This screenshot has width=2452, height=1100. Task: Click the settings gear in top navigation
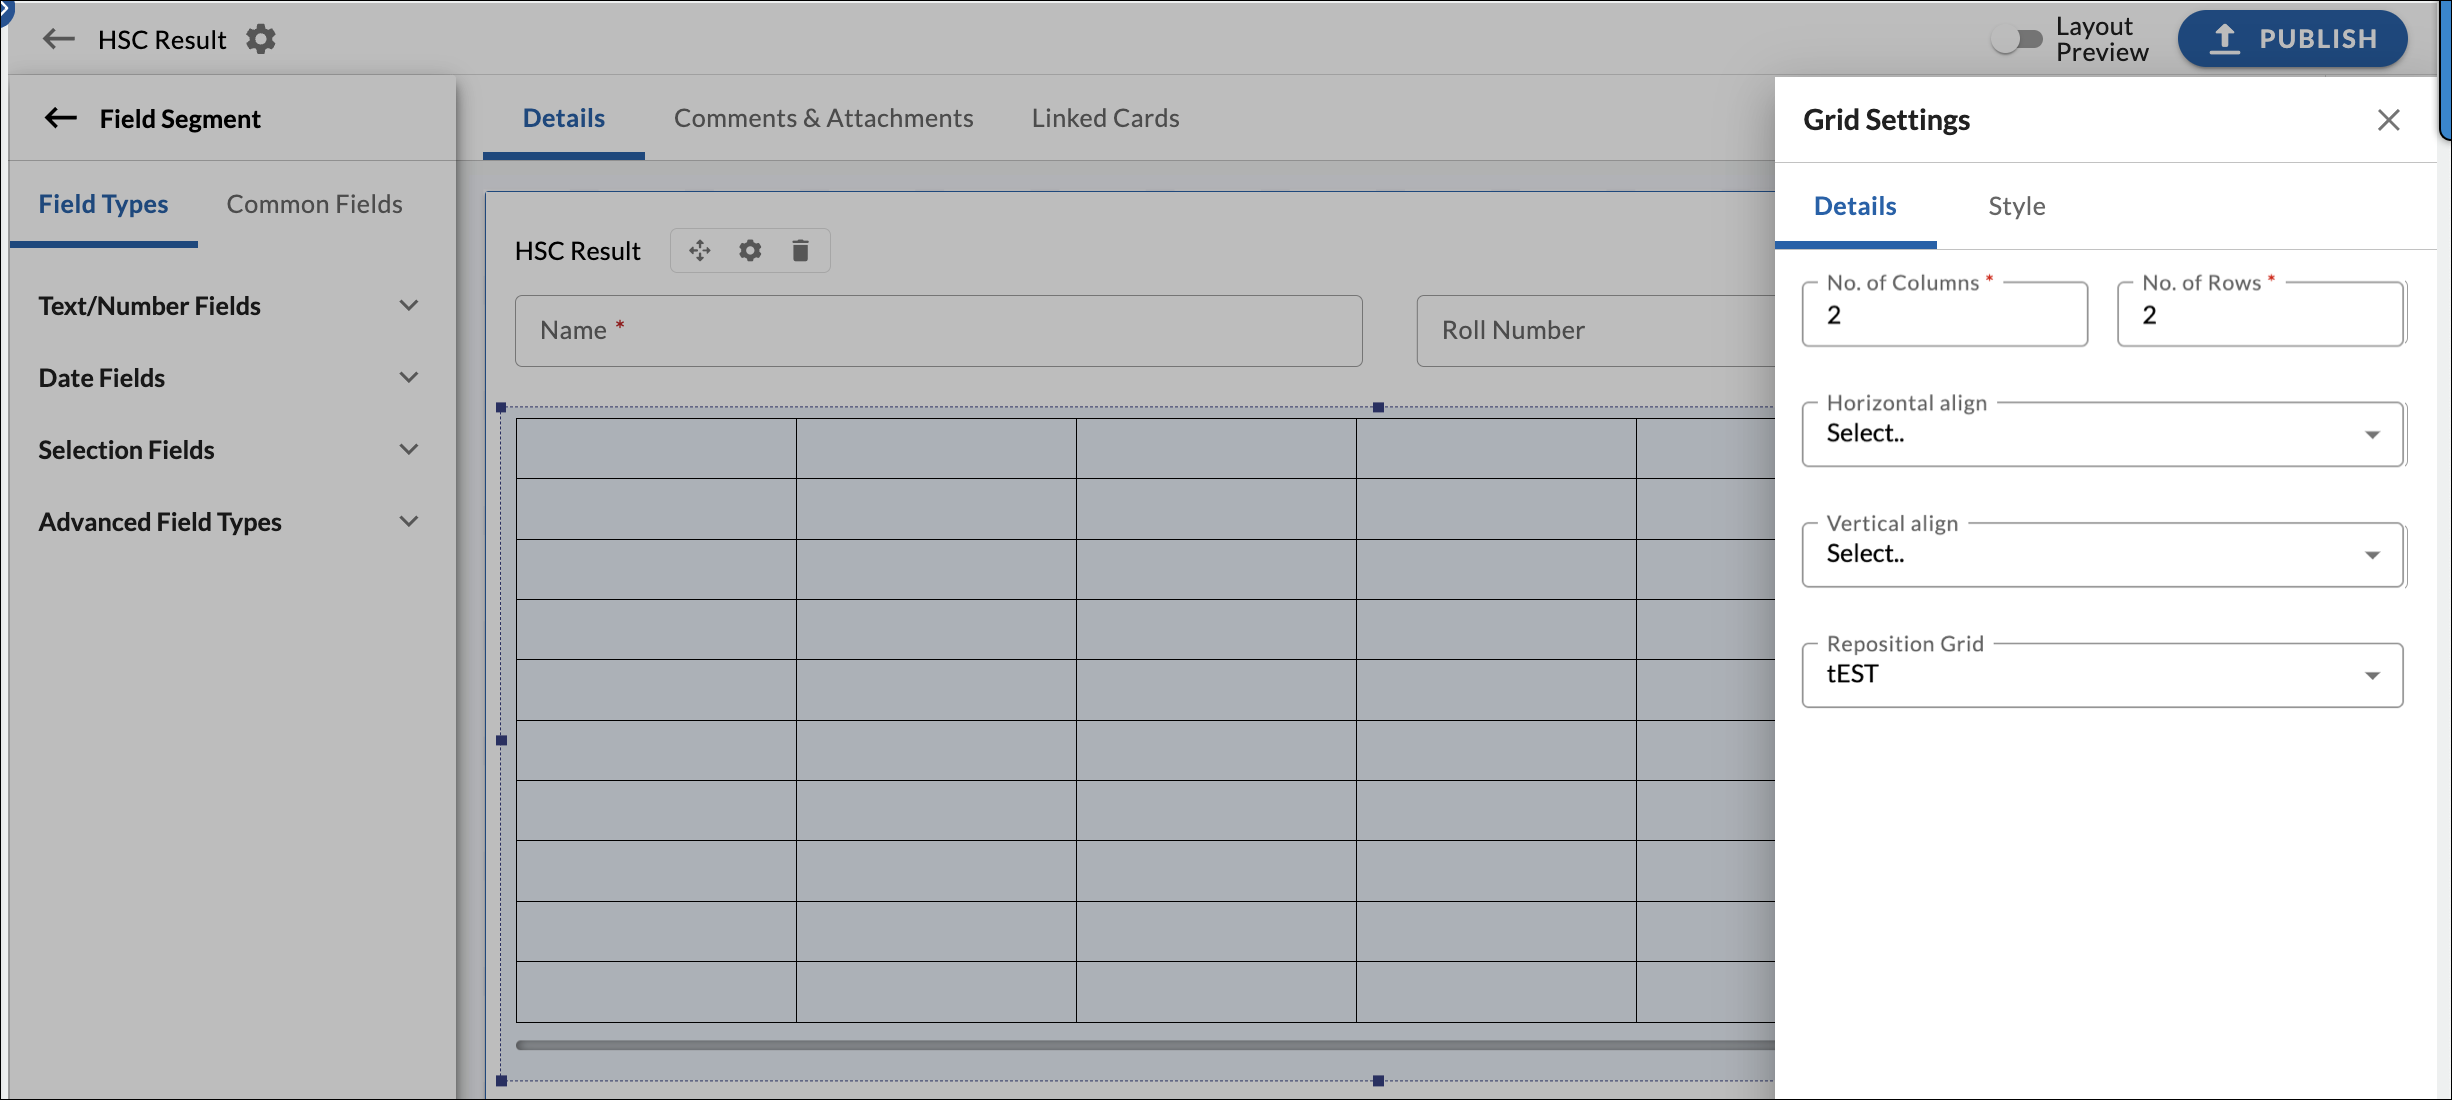pyautogui.click(x=261, y=39)
